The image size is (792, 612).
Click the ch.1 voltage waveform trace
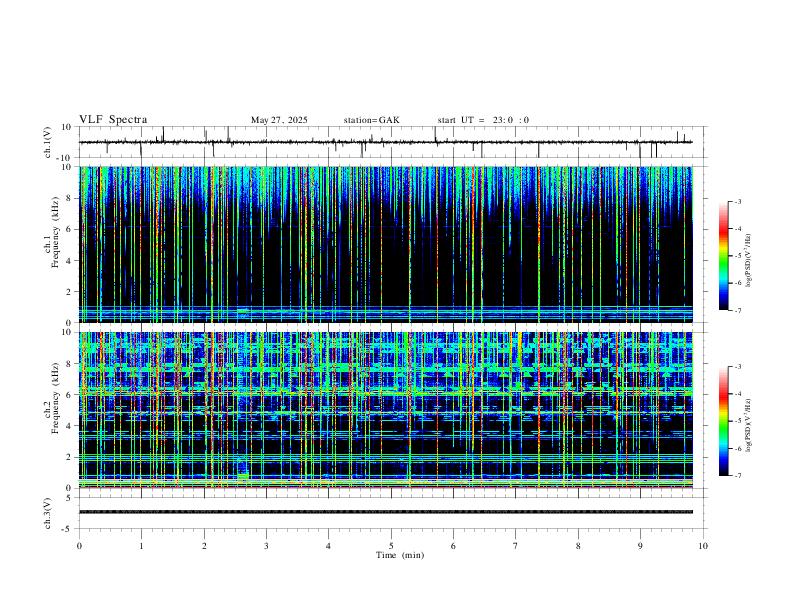click(x=385, y=142)
